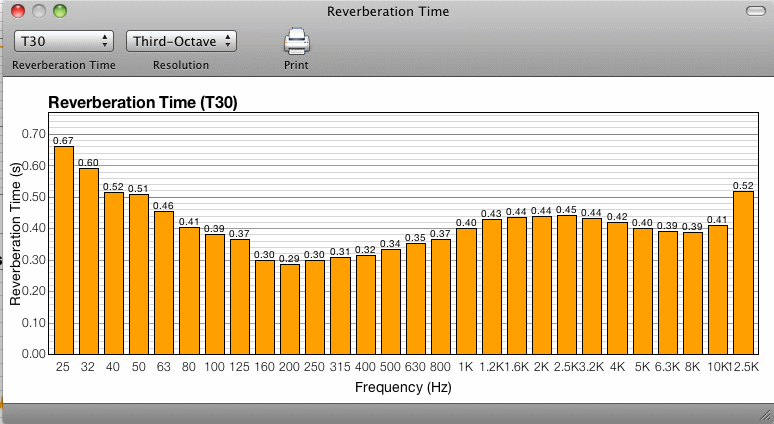The height and width of the screenshot is (424, 774).
Task: Select the 12.5K bar at chart's right end
Action: 743,272
